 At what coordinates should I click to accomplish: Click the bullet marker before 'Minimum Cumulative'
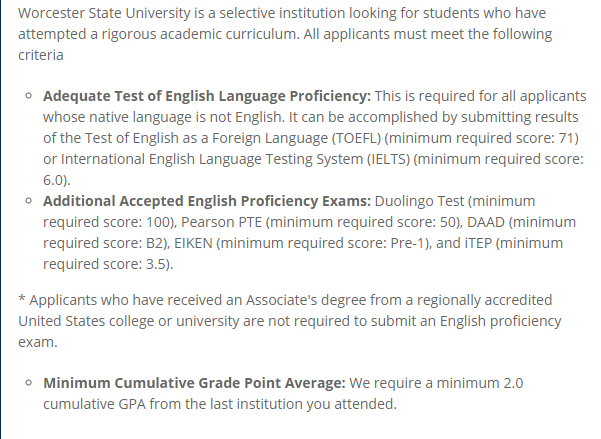click(x=28, y=383)
